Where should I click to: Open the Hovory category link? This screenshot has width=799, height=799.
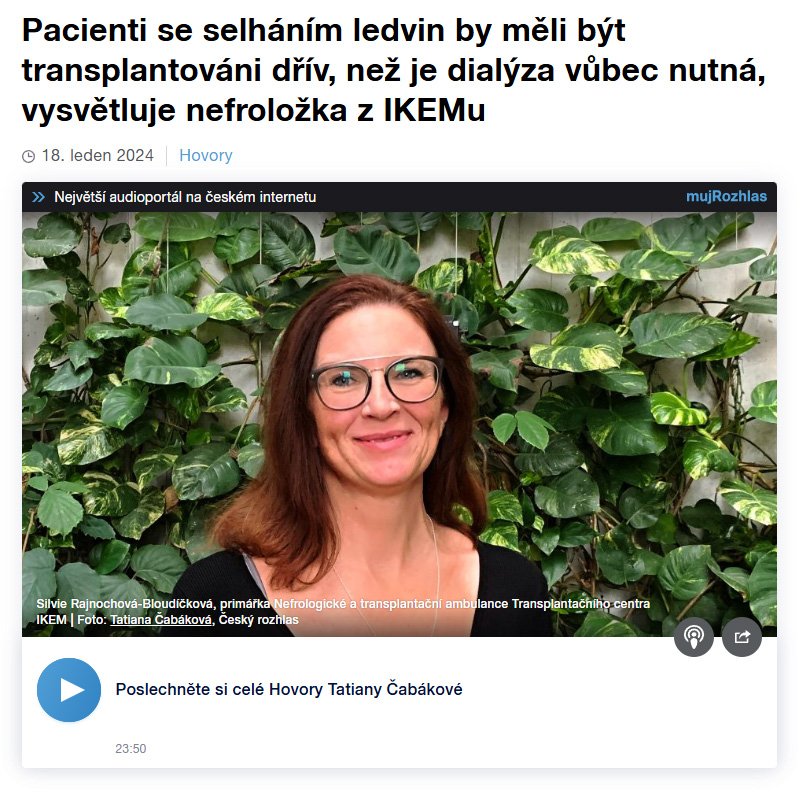[205, 155]
